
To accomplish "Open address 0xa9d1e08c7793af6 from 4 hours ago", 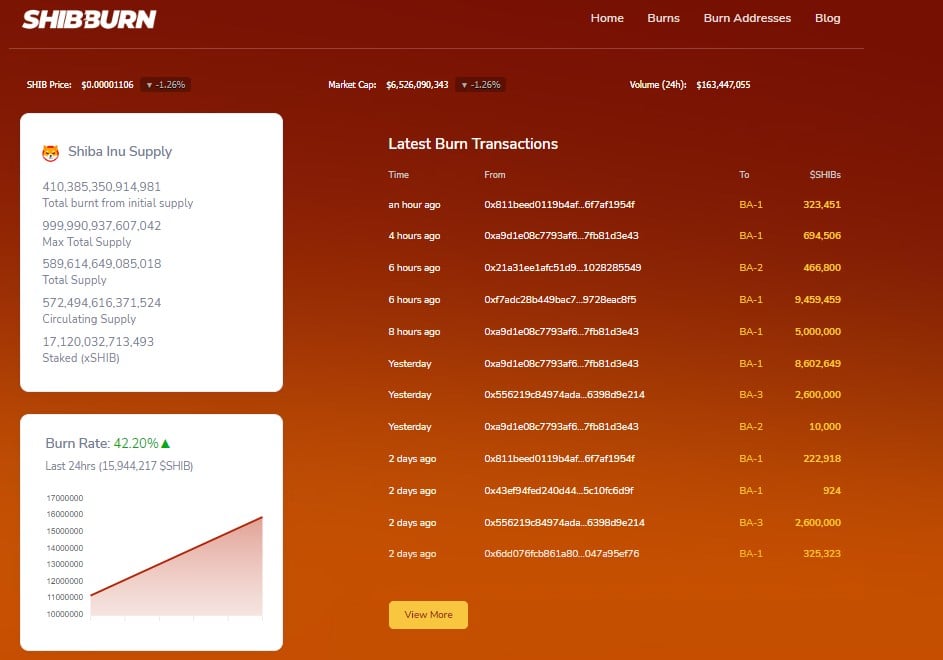I will tap(561, 235).
